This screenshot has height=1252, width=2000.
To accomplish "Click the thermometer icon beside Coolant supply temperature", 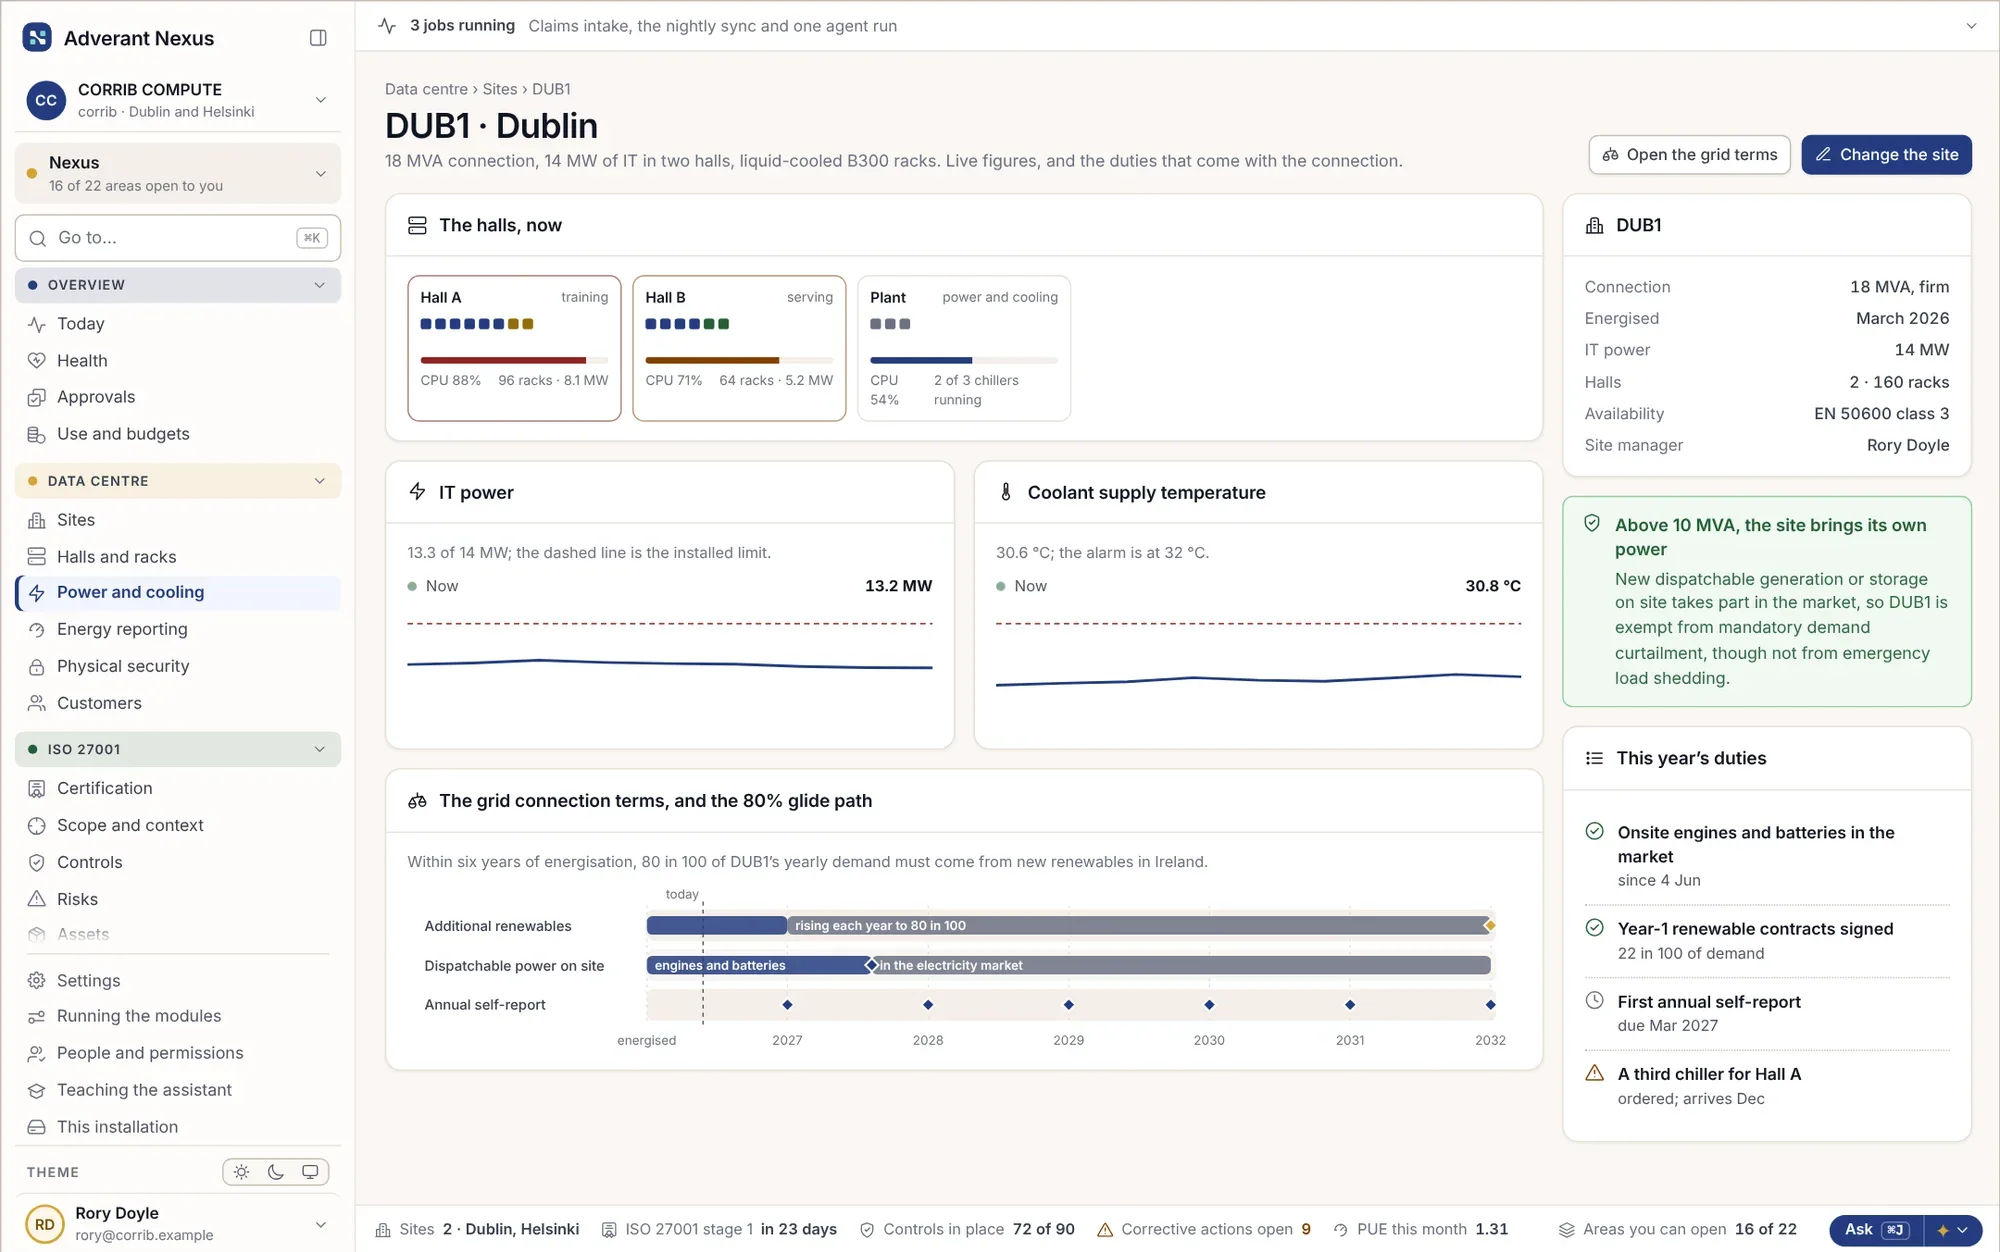I will point(1006,492).
